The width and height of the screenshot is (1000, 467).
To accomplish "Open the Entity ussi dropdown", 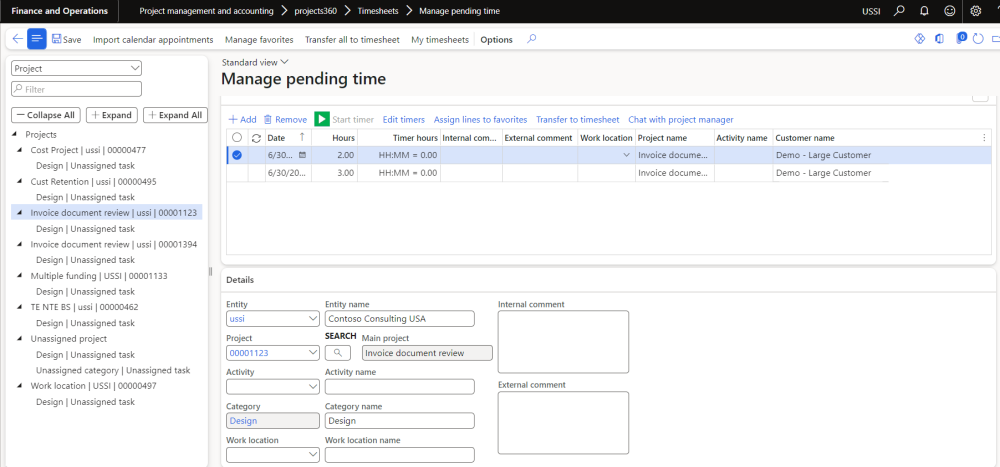I will click(x=313, y=318).
